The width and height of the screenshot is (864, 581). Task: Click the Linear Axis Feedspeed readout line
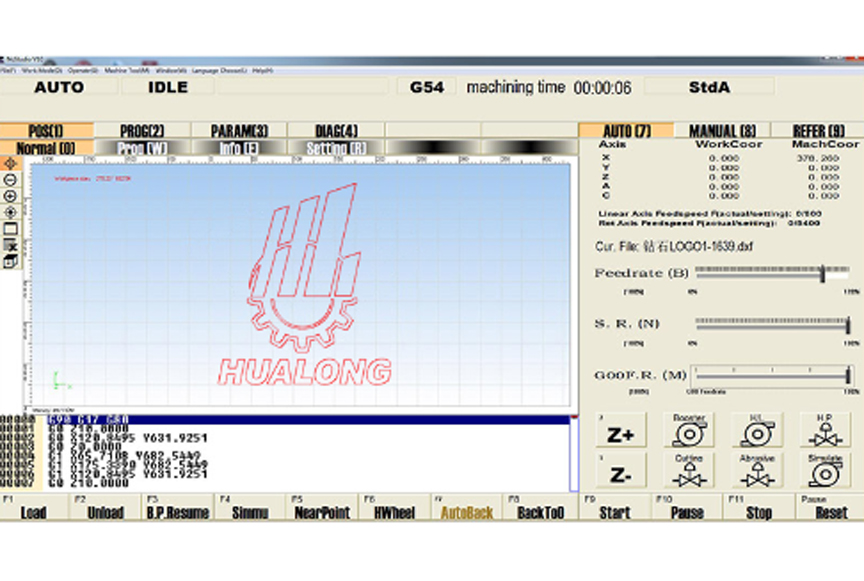pos(710,213)
